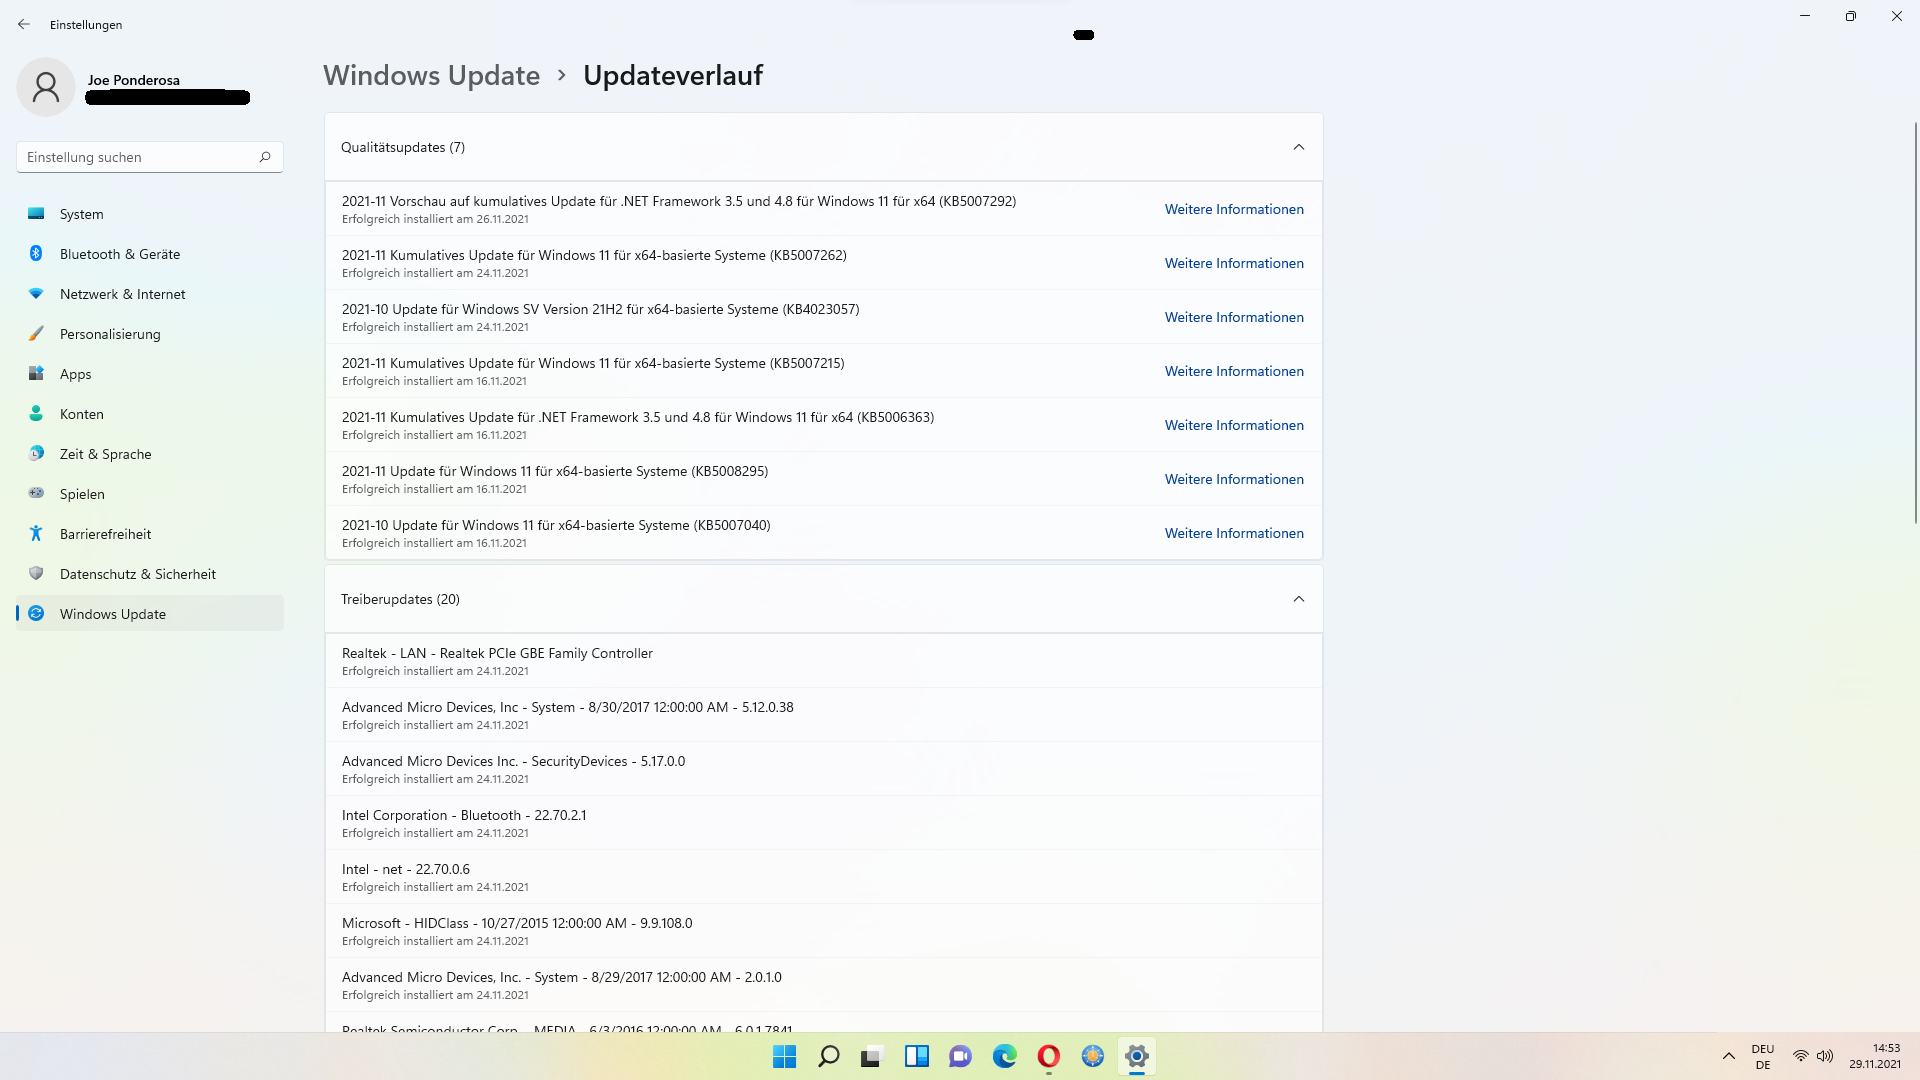
Task: Show hidden system tray icons
Action: point(1728,1056)
